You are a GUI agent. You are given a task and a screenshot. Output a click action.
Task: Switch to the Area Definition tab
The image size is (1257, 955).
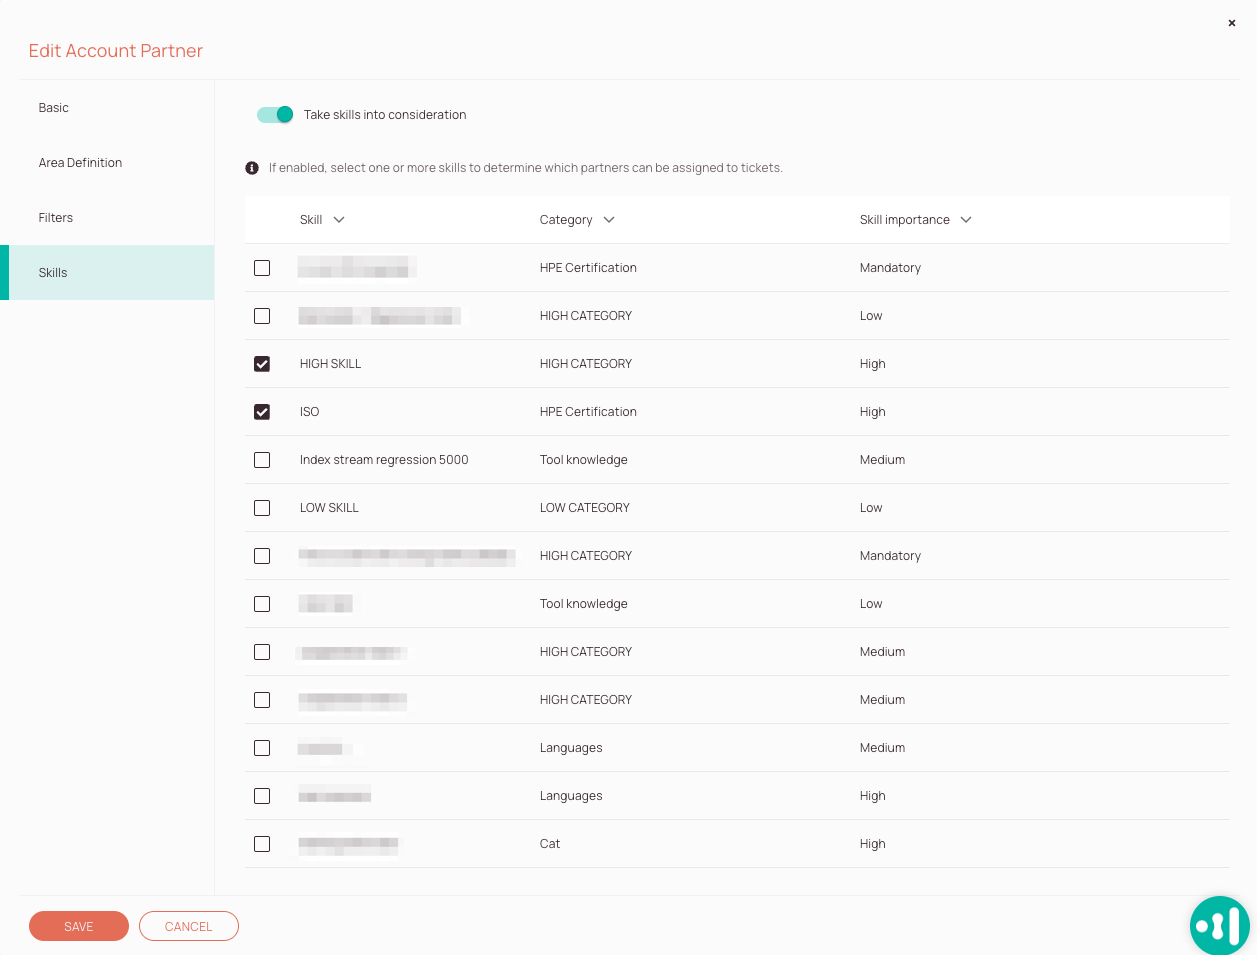[80, 162]
